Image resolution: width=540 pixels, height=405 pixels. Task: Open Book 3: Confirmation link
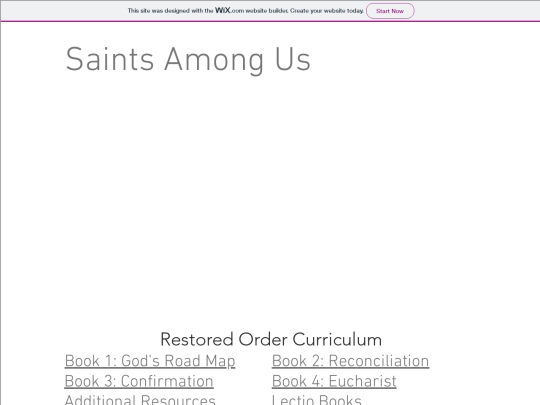click(x=139, y=381)
